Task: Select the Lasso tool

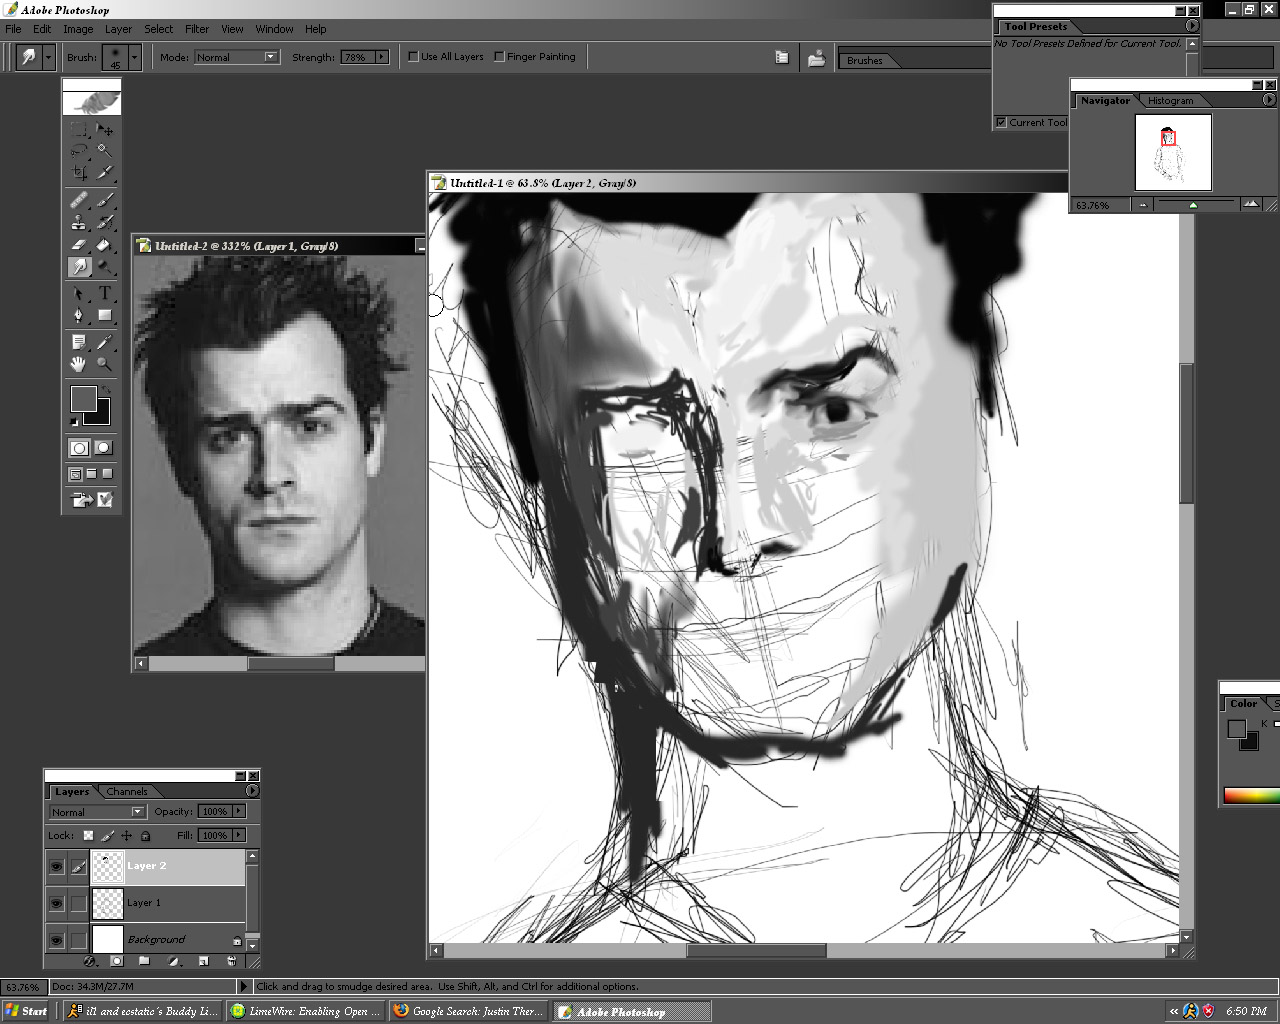Action: [x=79, y=151]
